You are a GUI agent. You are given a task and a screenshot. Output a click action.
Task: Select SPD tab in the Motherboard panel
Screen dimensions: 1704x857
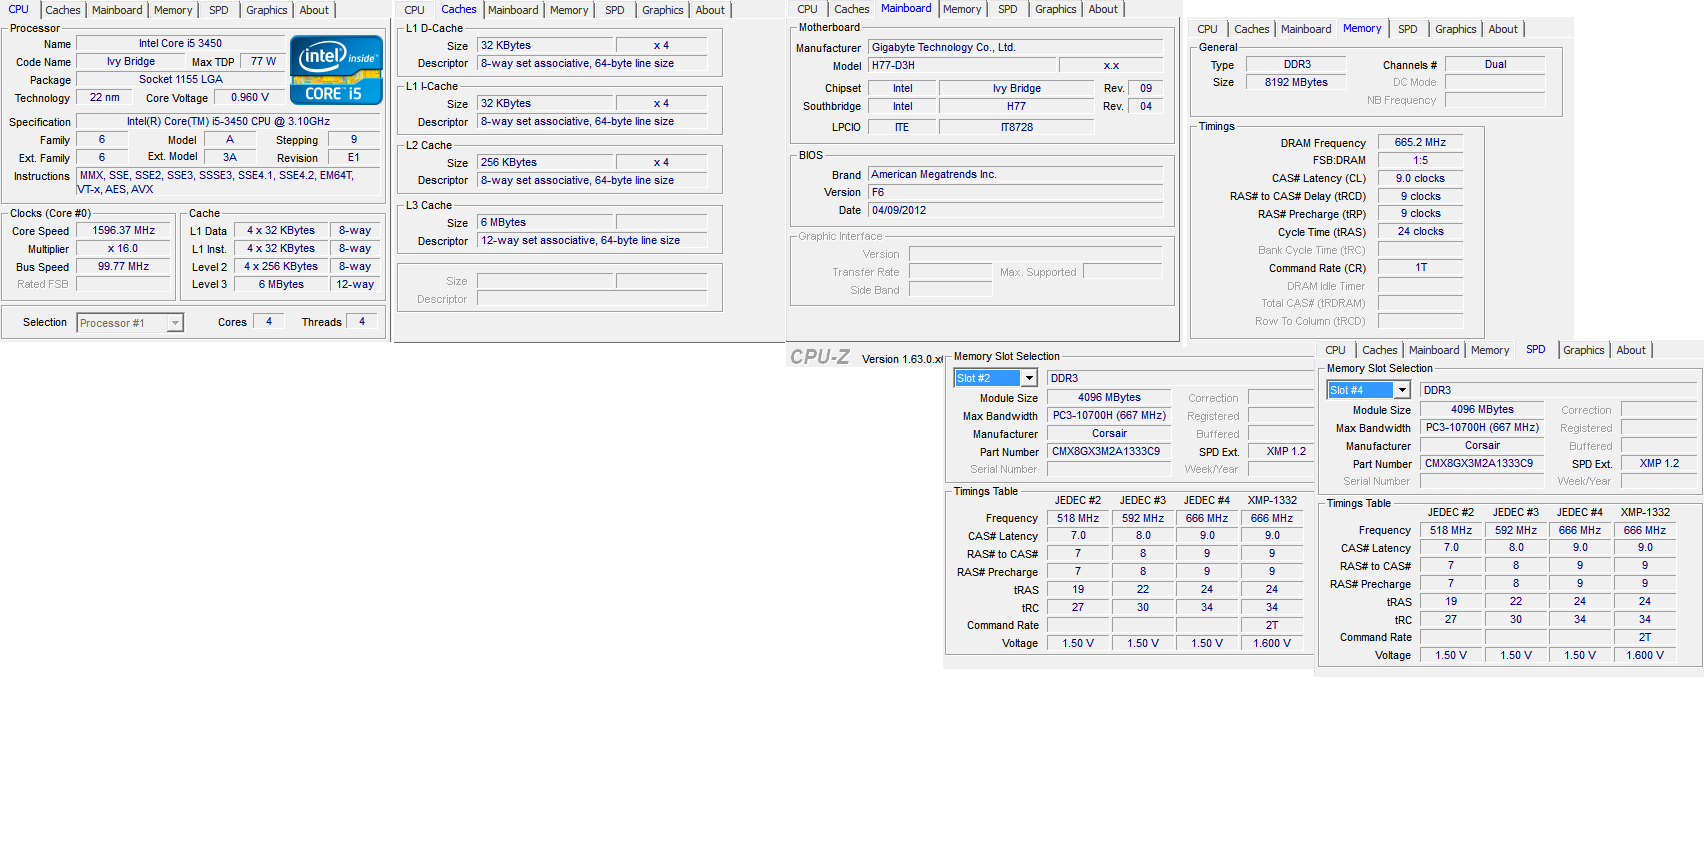[1008, 9]
